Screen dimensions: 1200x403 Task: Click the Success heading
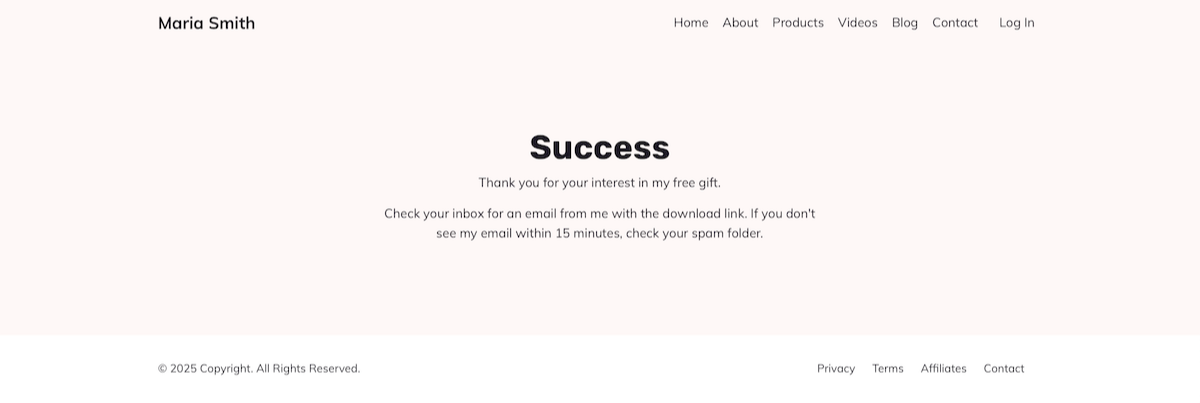(x=600, y=147)
